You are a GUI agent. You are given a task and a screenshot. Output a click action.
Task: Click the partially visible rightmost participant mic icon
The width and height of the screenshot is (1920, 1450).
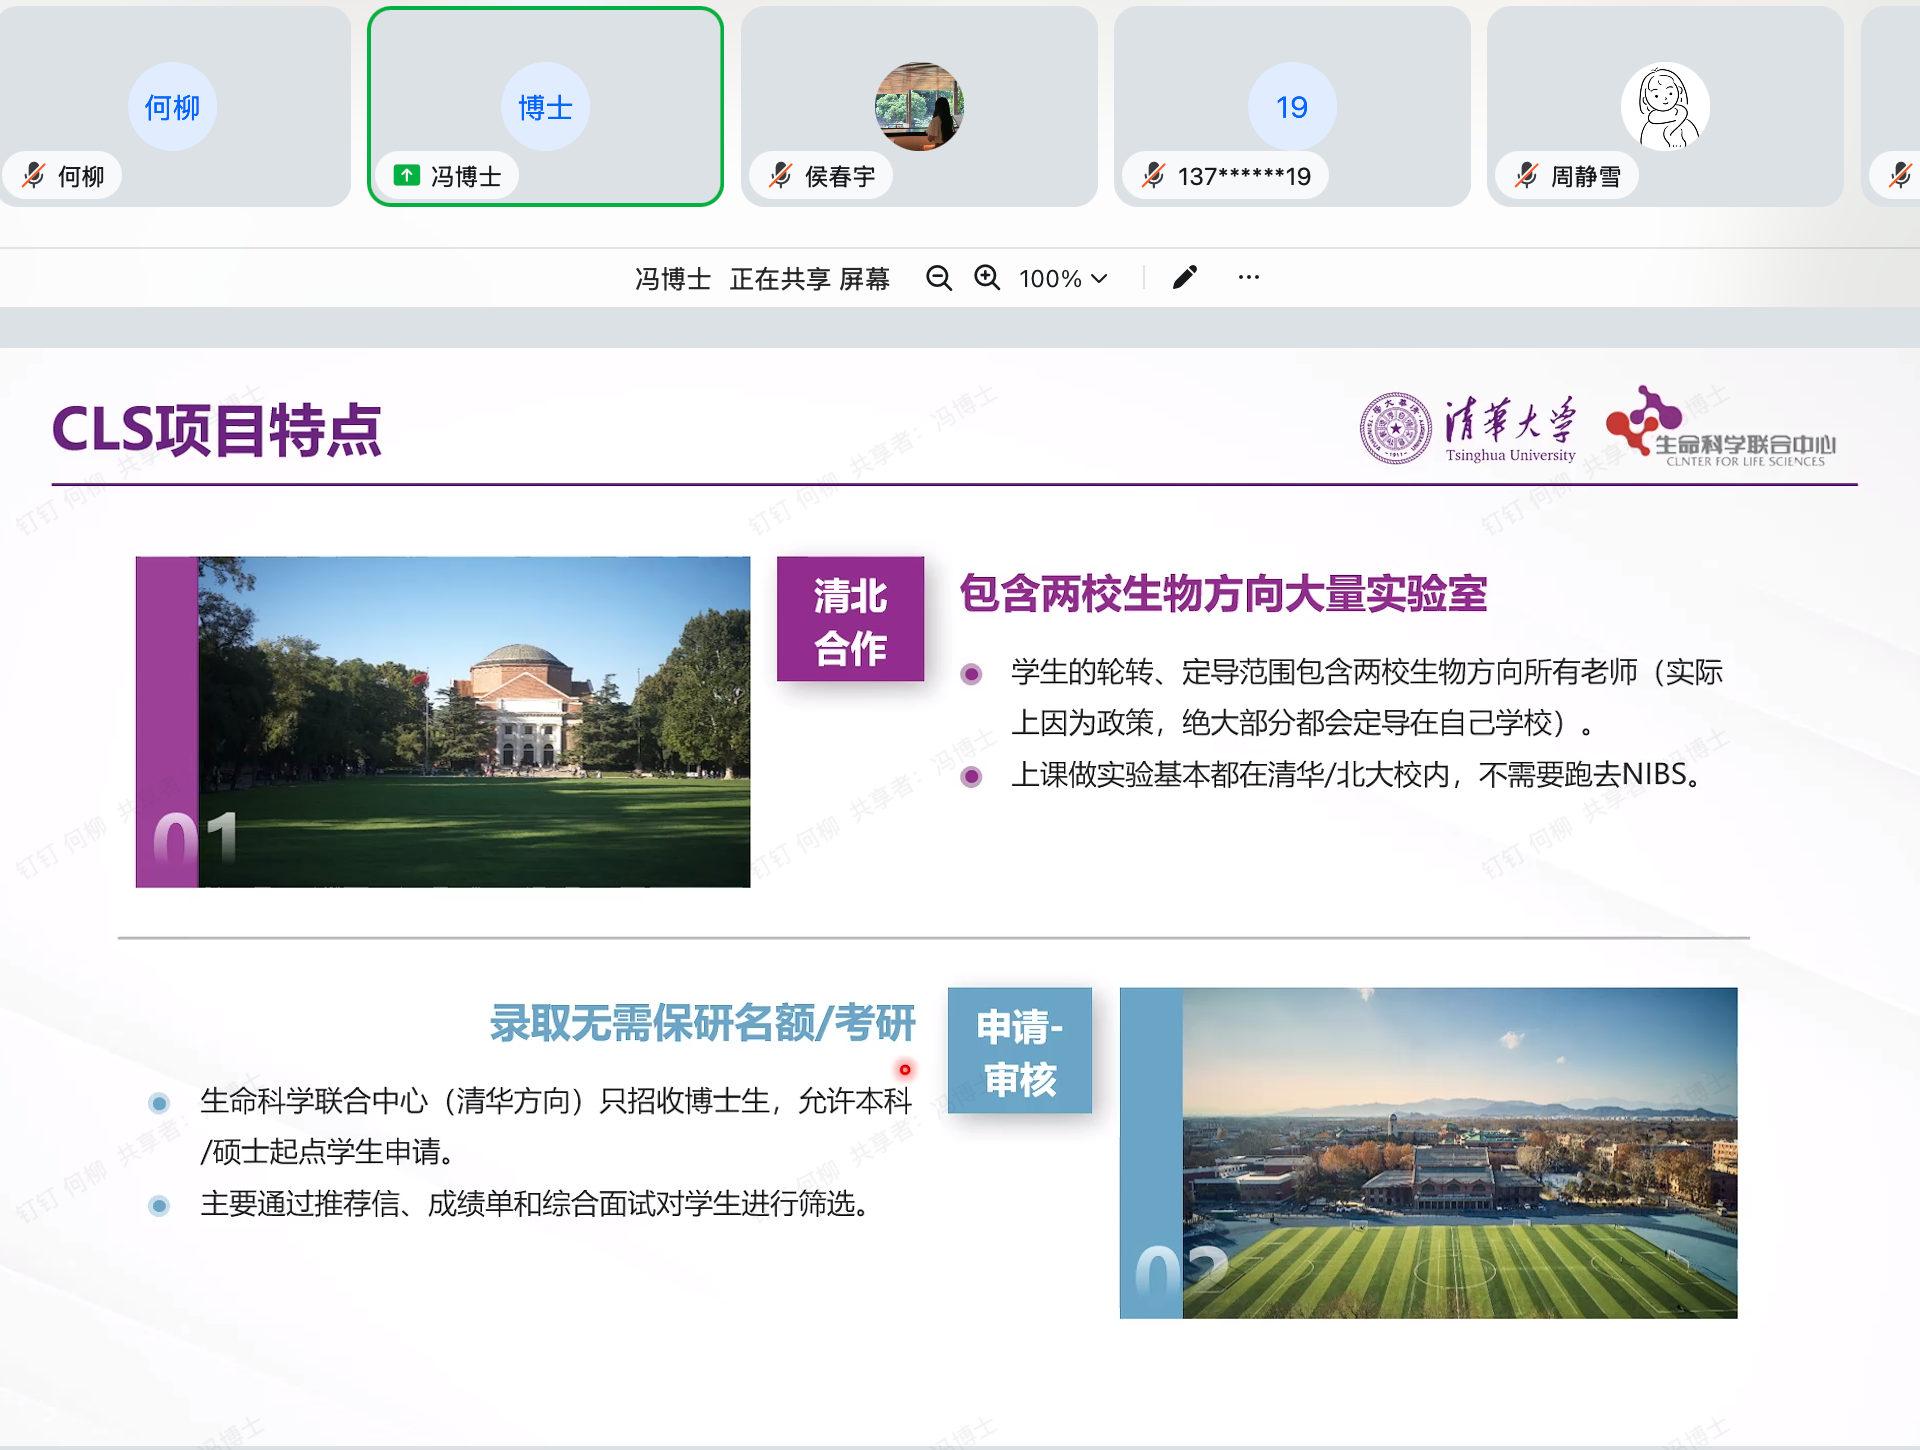1899,176
